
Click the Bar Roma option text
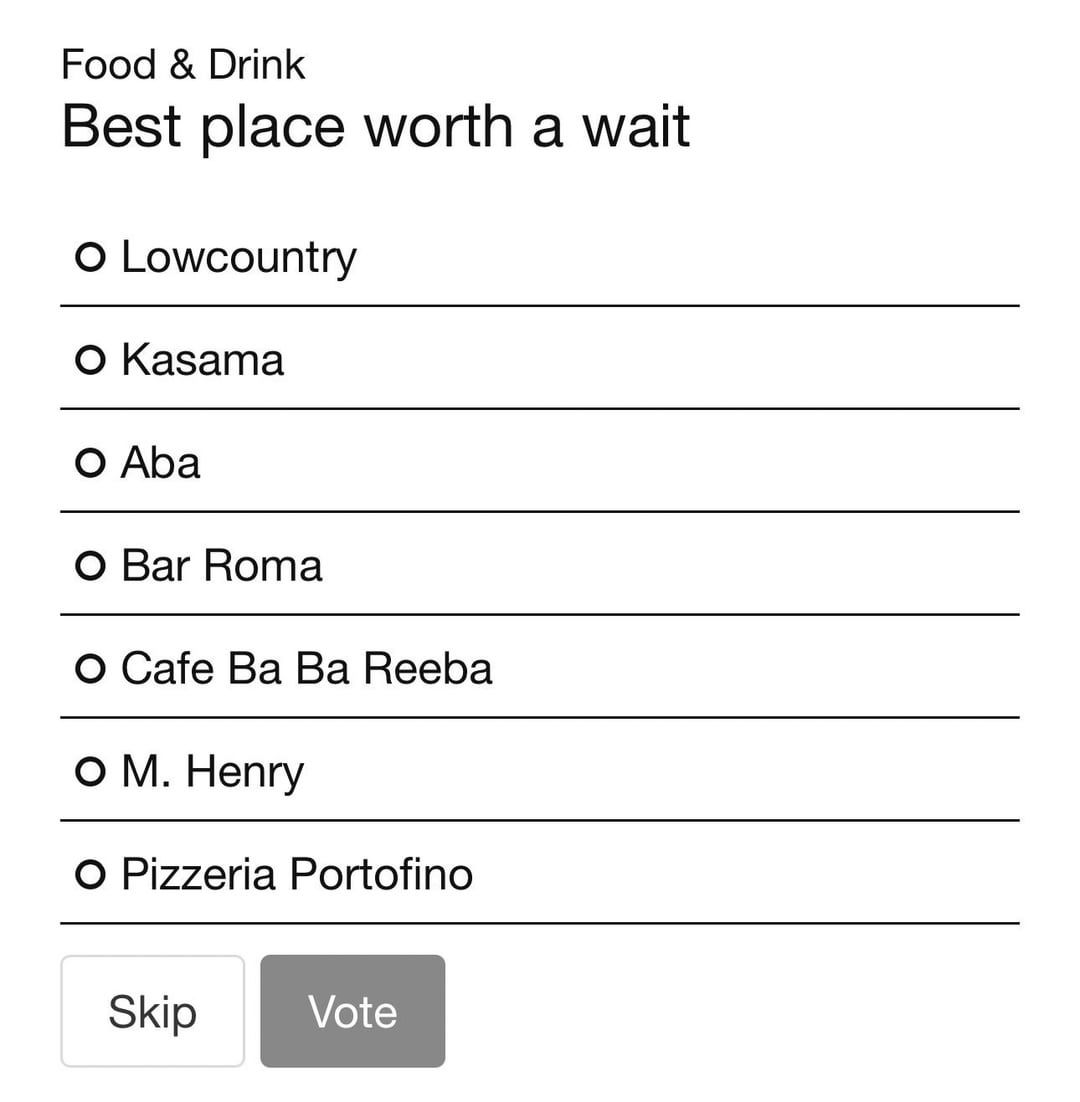coord(221,566)
